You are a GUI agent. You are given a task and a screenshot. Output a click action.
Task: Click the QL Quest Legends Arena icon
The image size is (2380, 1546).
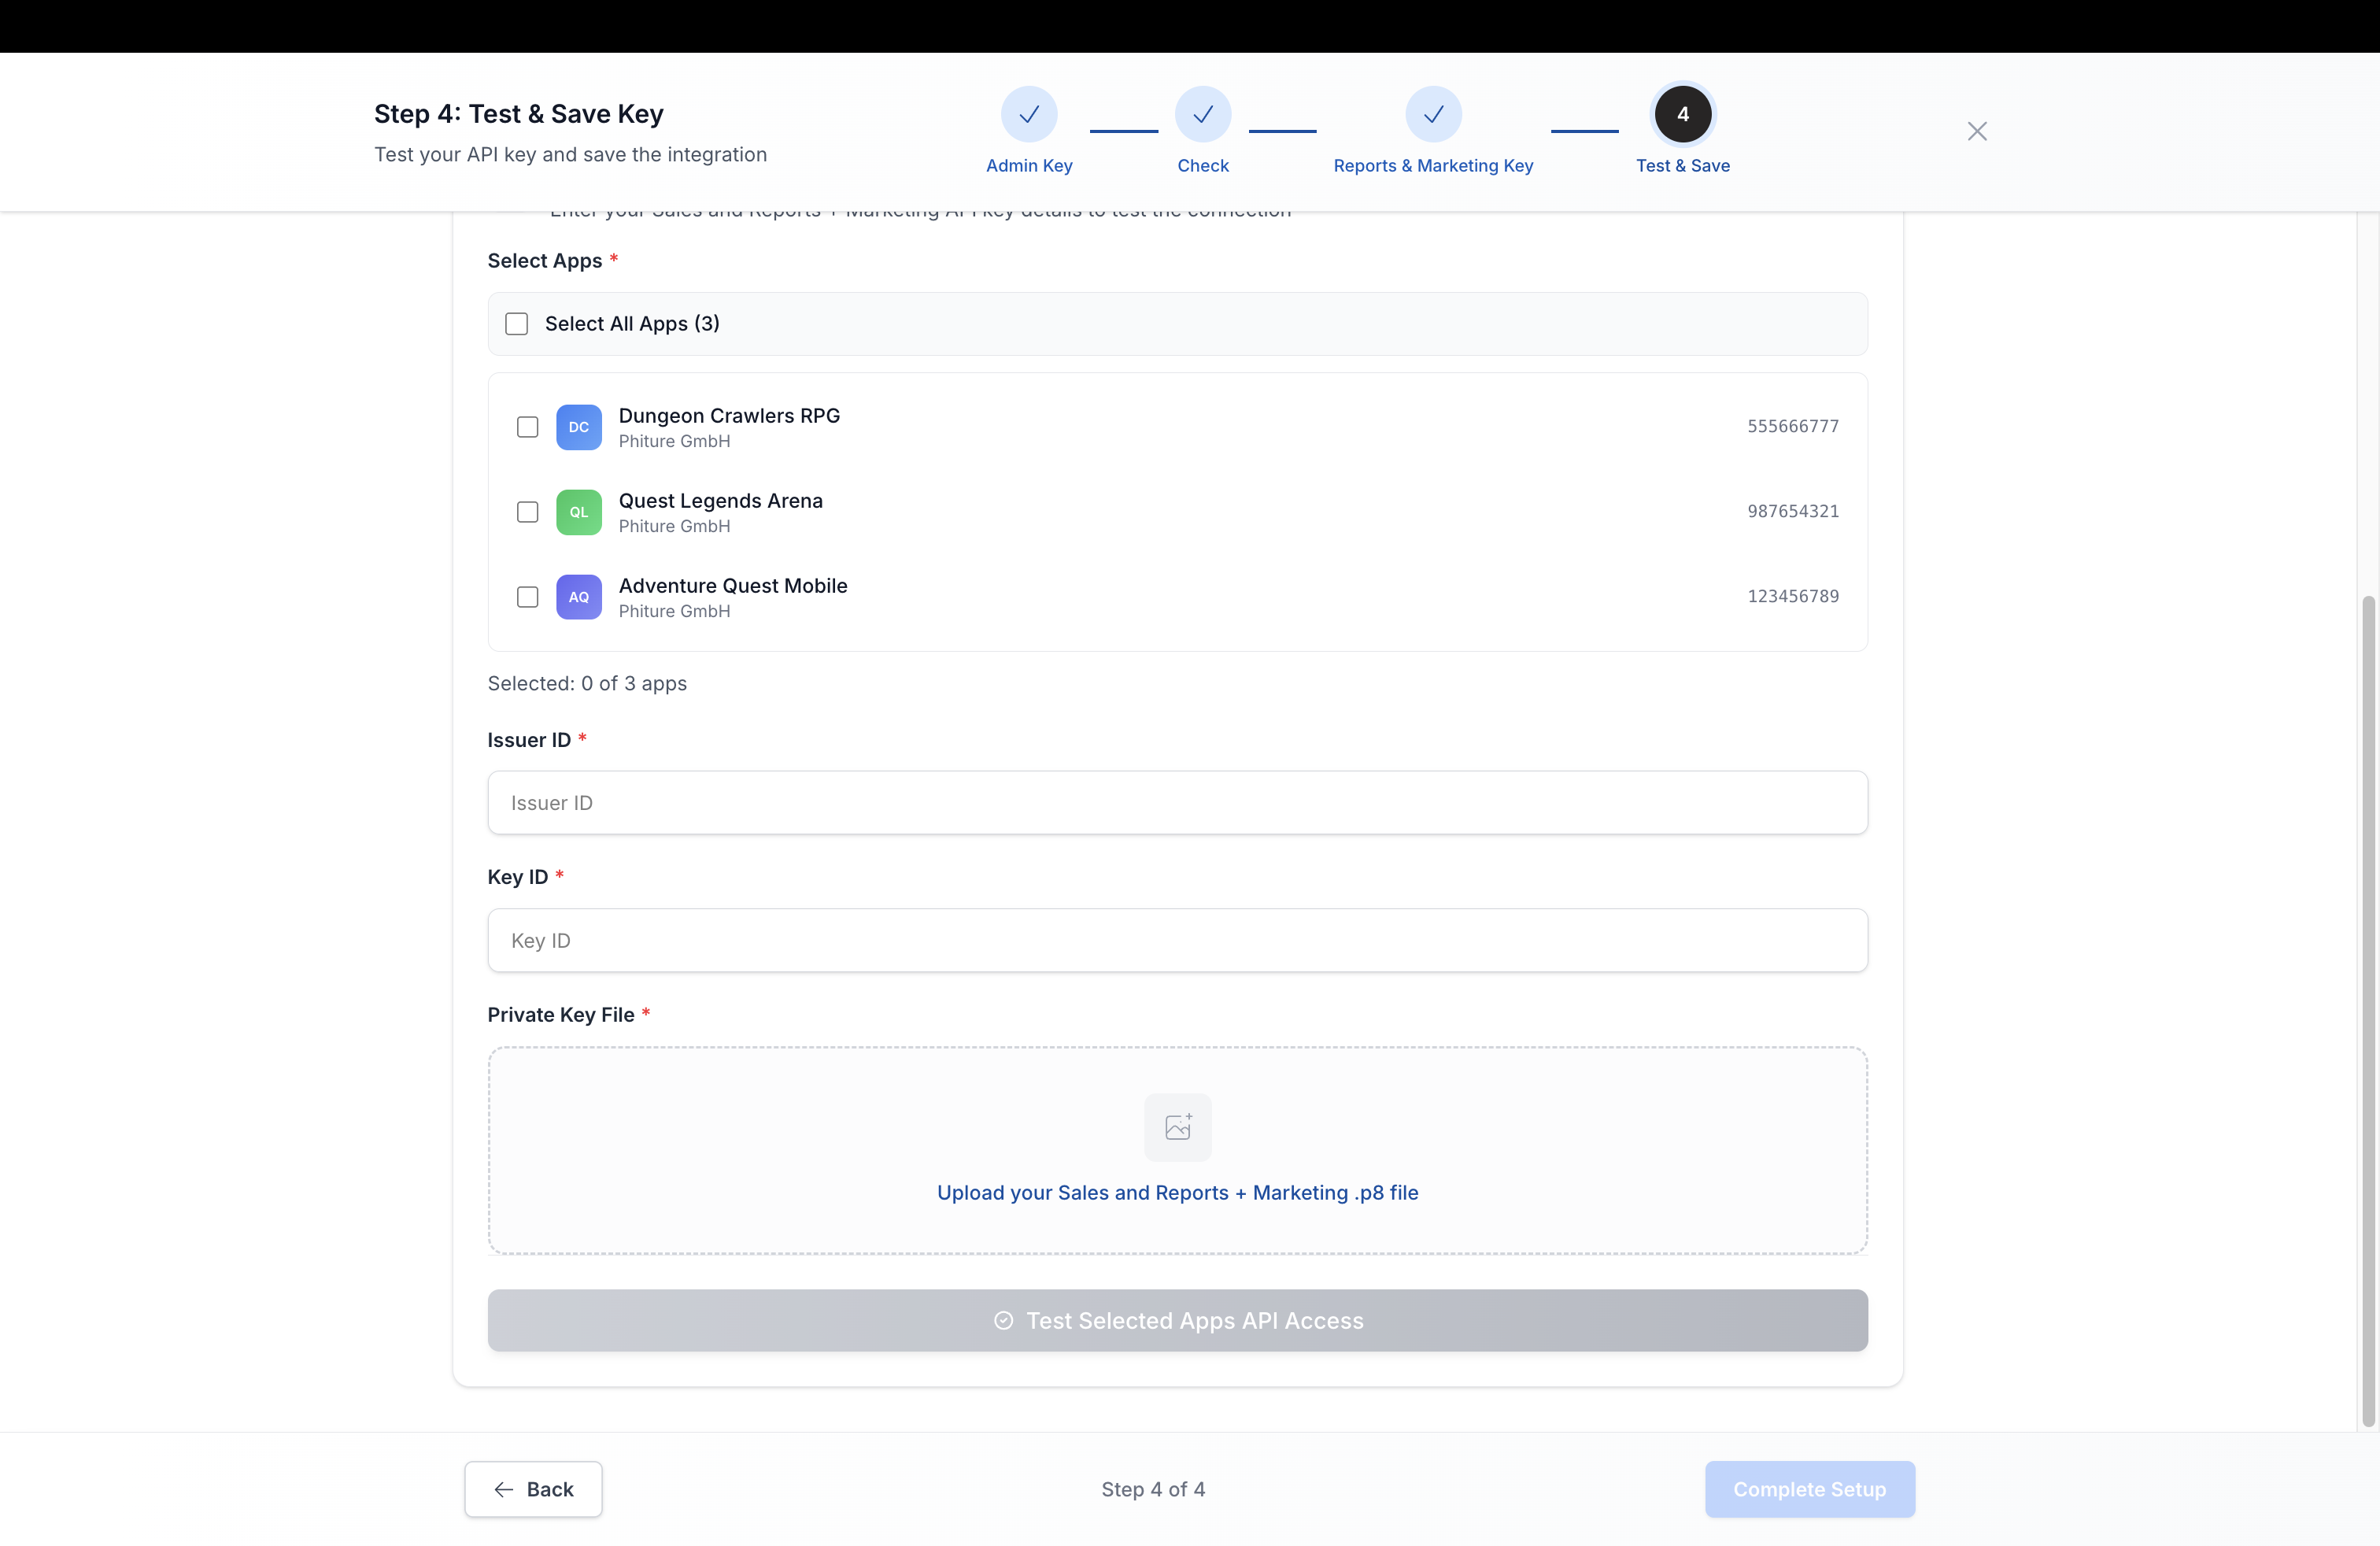[579, 512]
